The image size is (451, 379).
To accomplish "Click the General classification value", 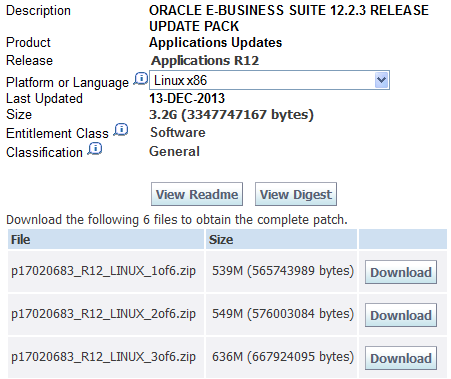I will click(174, 152).
